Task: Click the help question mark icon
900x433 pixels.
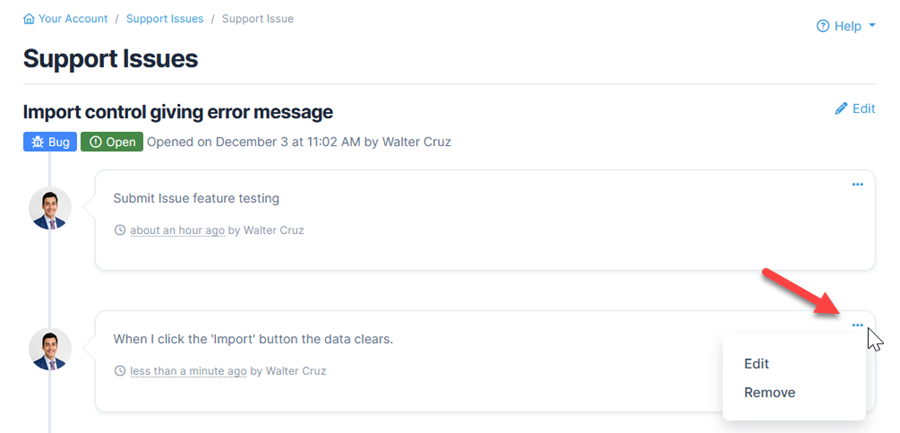Action: 823,26
